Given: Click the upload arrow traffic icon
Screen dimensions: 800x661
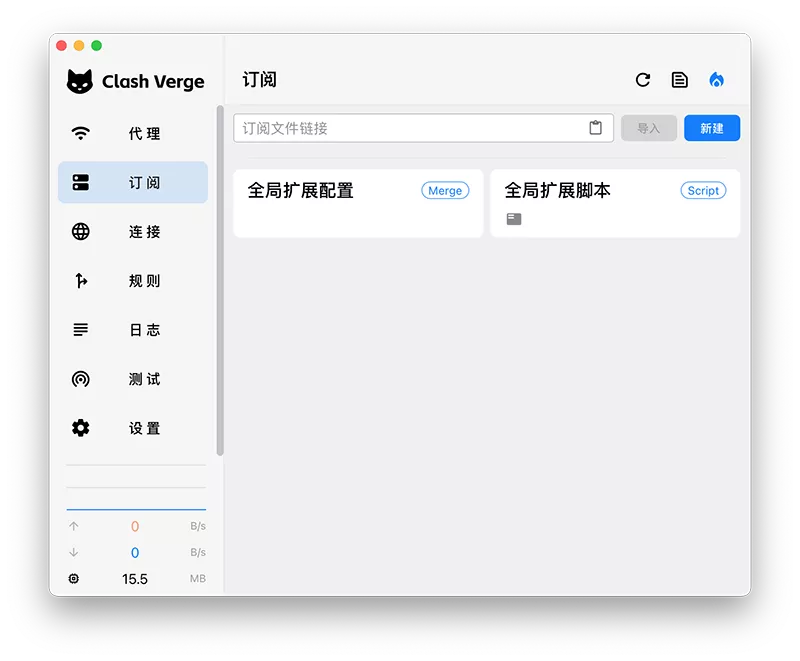Looking at the screenshot, I should click(x=73, y=526).
